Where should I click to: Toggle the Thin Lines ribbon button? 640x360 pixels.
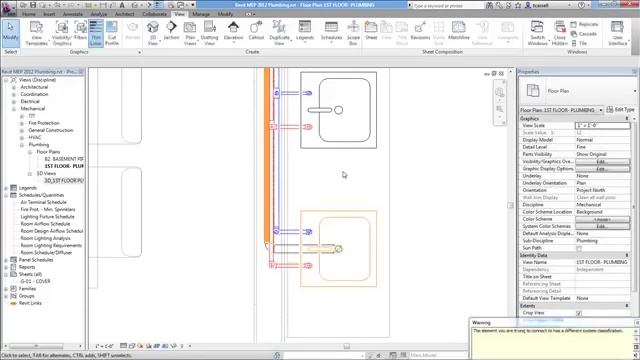(x=96, y=33)
